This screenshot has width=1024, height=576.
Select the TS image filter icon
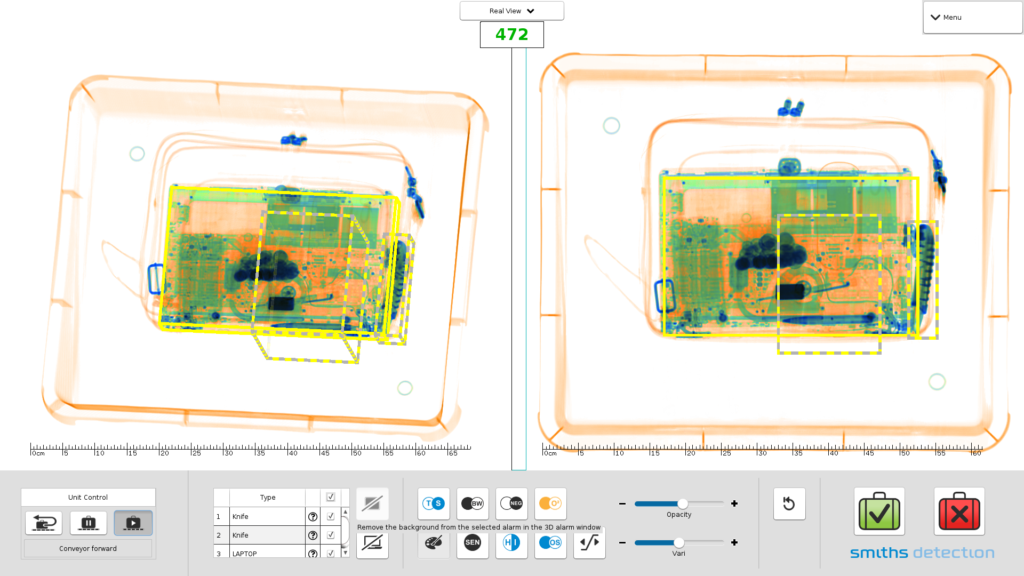click(433, 503)
